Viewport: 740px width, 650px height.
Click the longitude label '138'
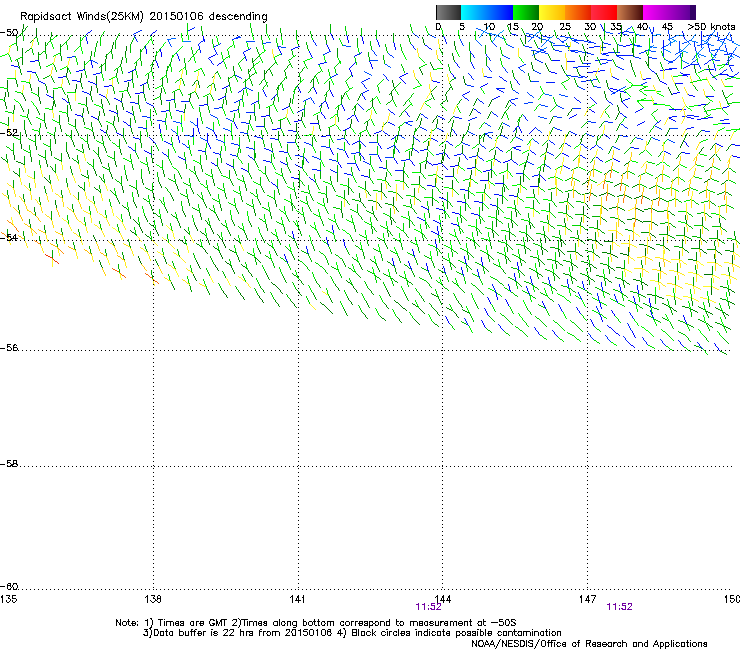[x=153, y=599]
